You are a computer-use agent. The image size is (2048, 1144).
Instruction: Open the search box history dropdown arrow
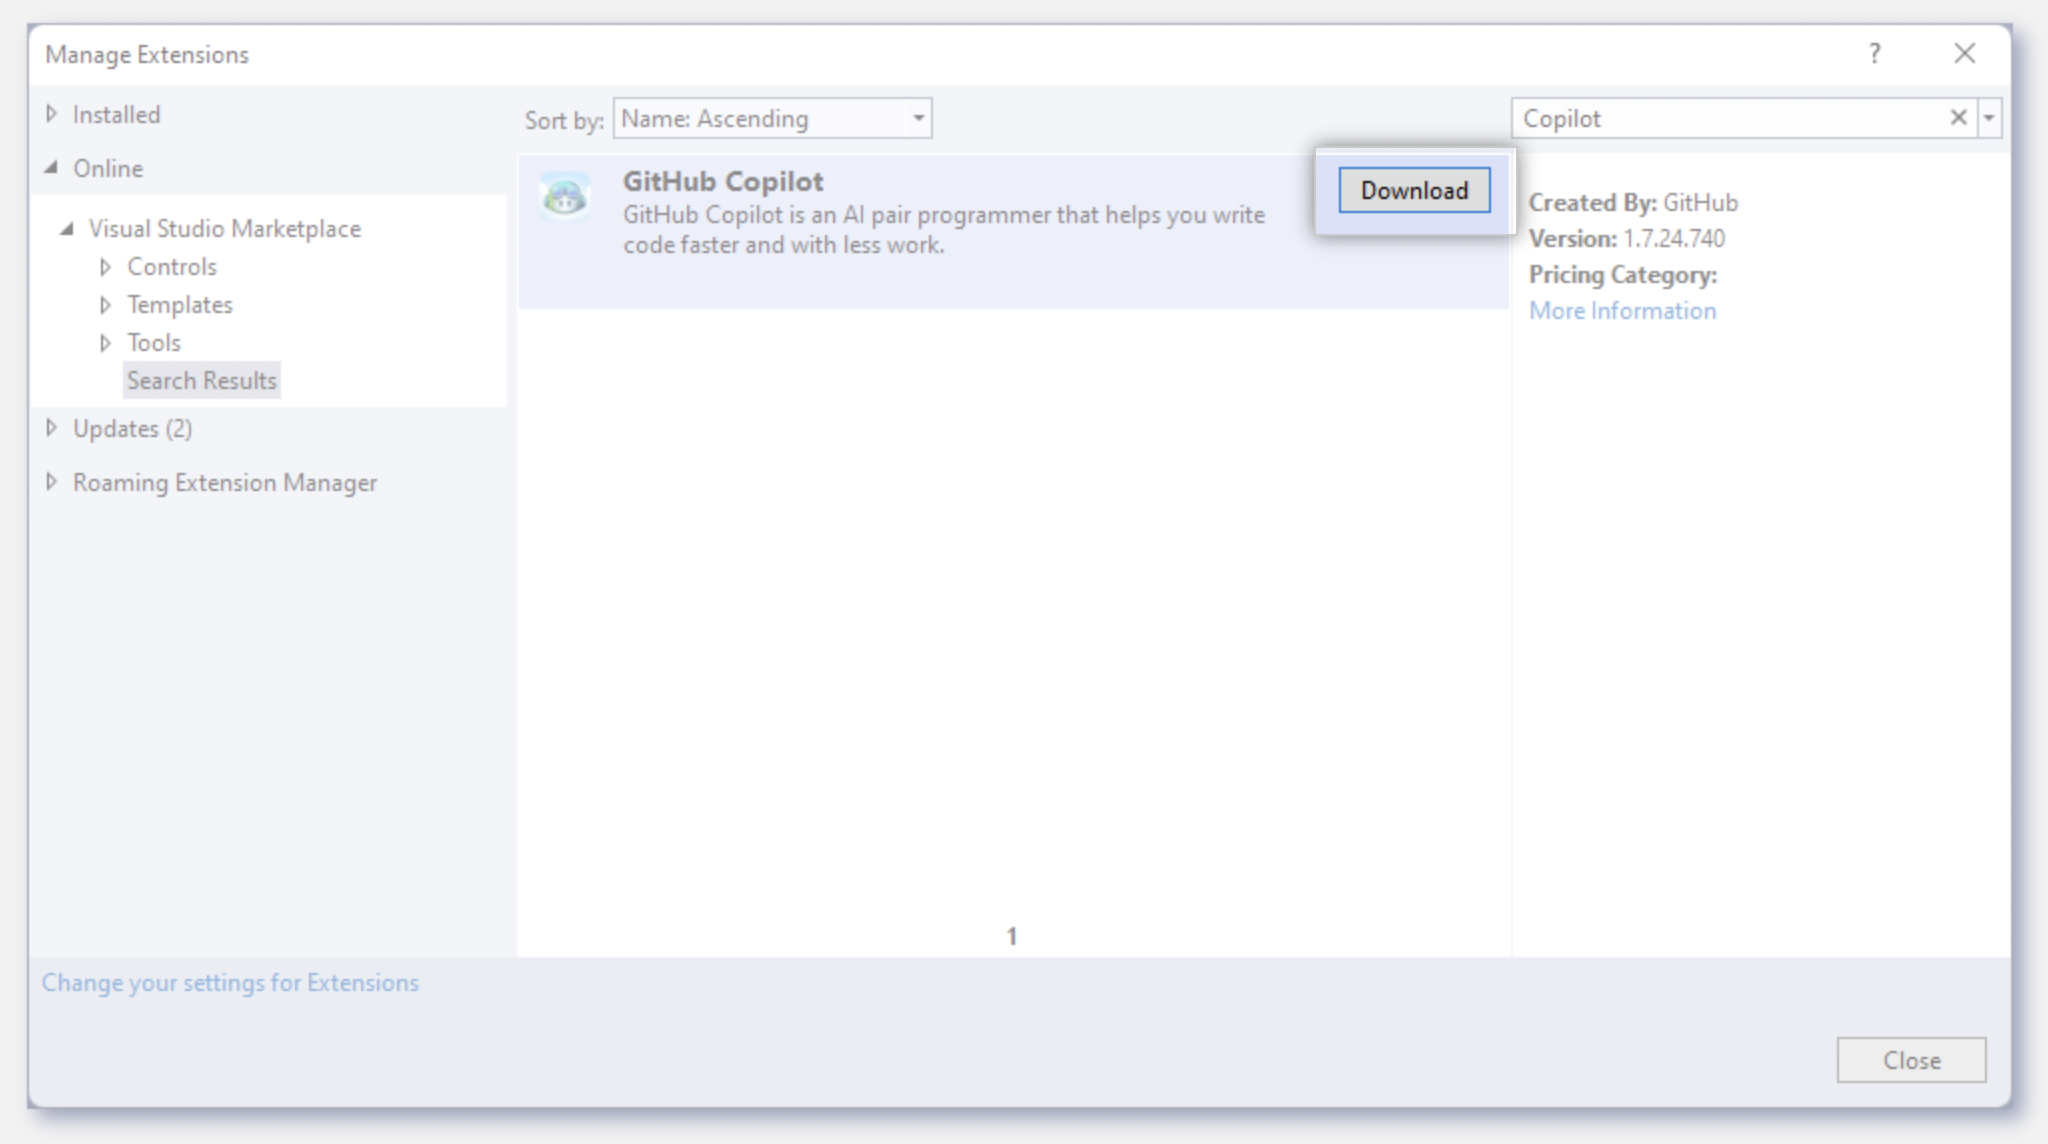1989,118
